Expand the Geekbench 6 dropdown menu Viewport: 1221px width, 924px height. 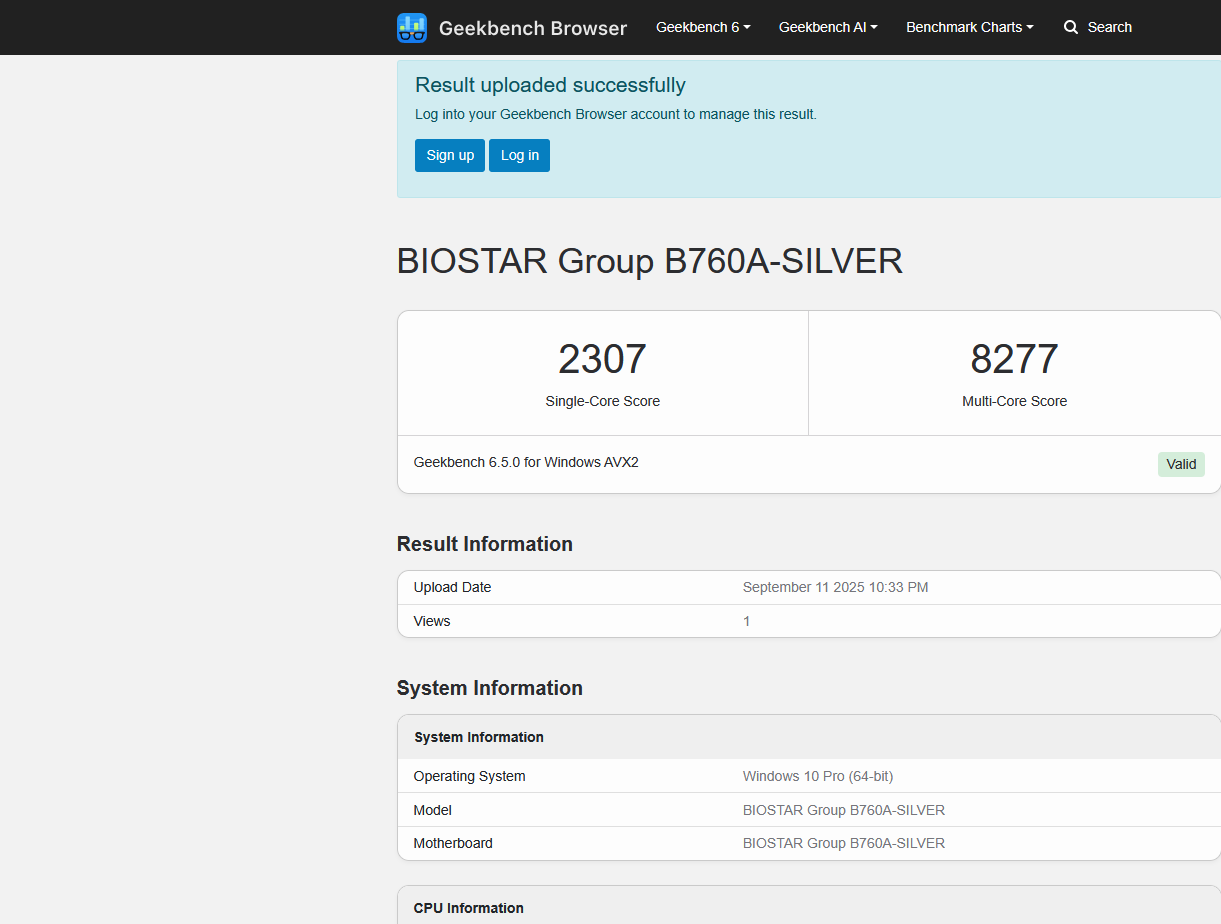click(703, 27)
